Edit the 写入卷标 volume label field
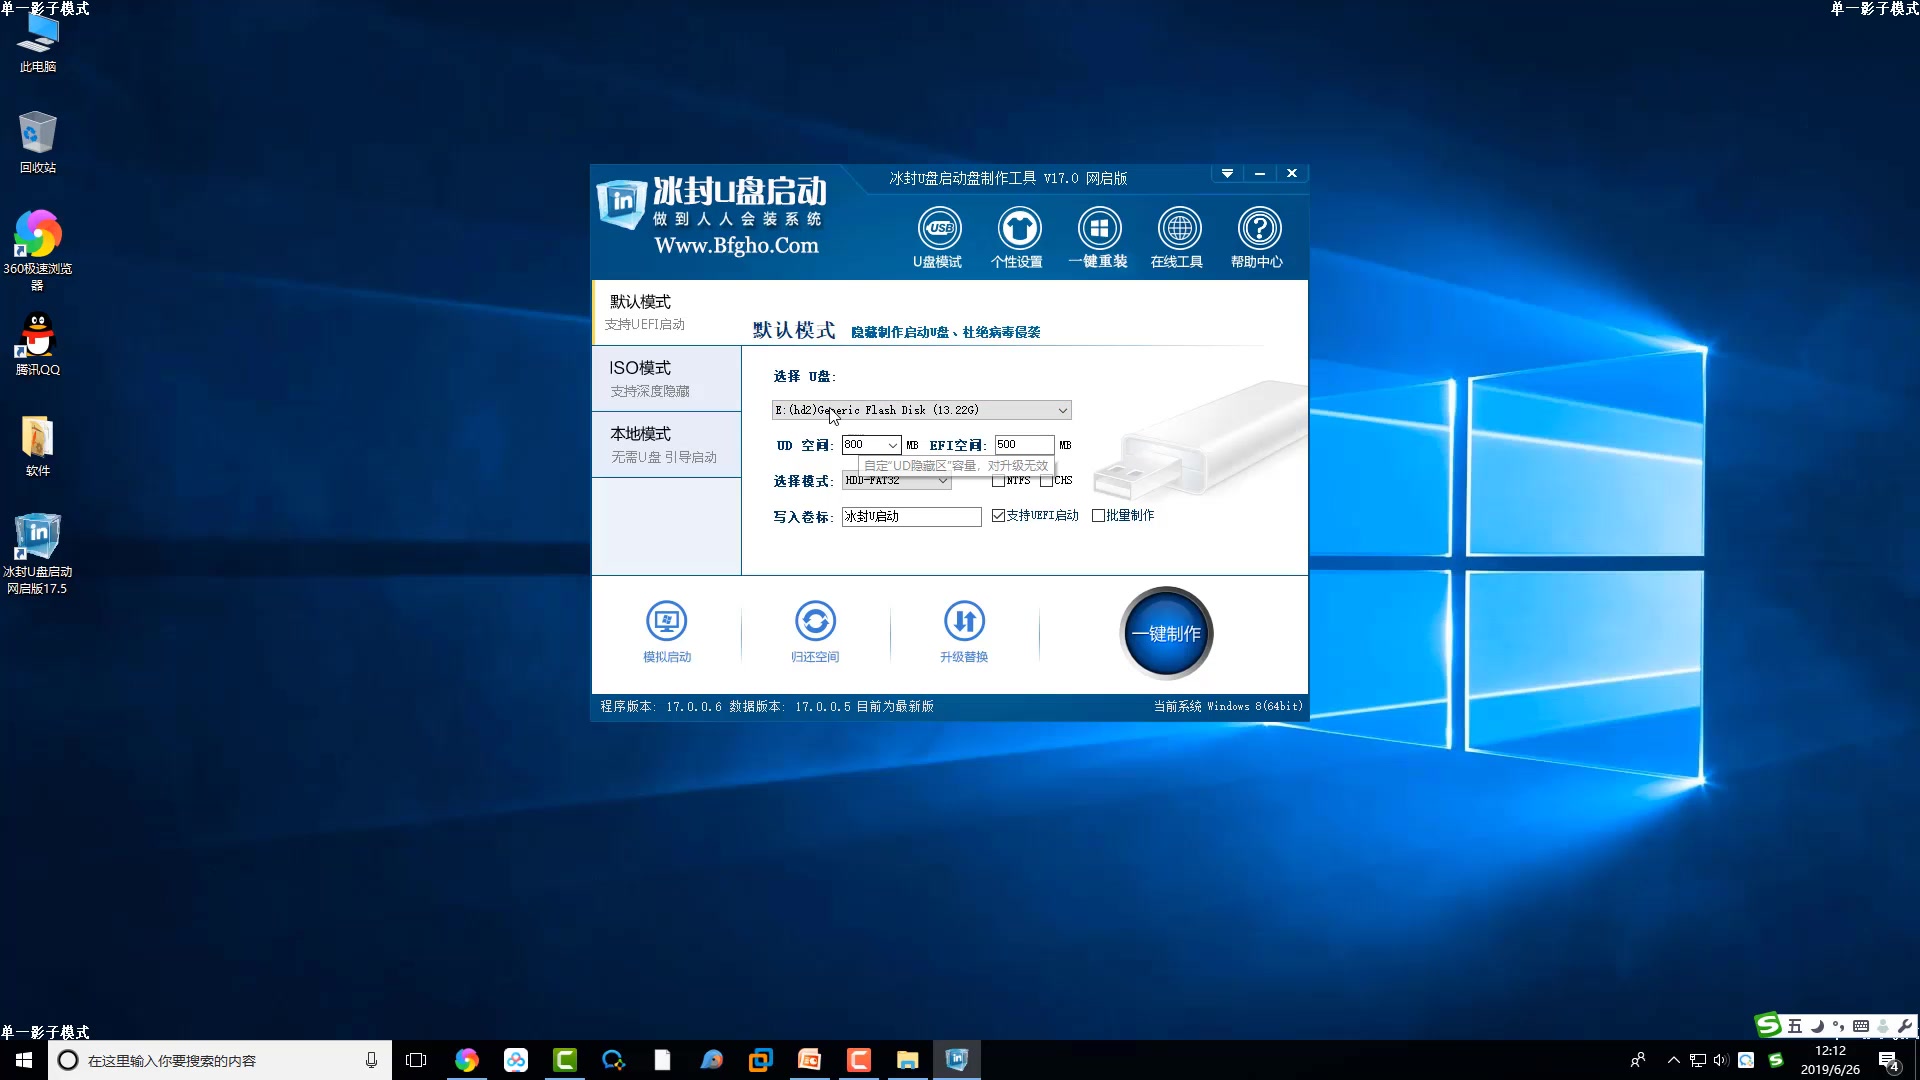The height and width of the screenshot is (1080, 1920). [911, 517]
